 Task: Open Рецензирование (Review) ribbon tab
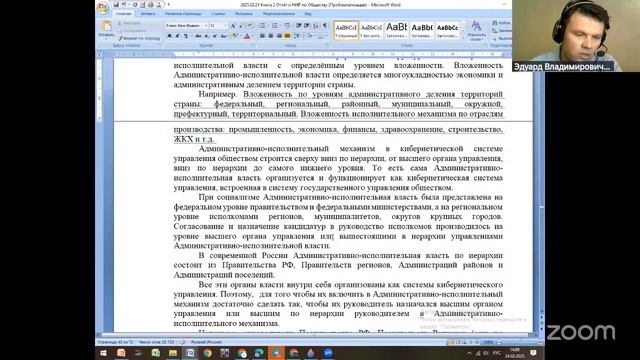click(278, 14)
